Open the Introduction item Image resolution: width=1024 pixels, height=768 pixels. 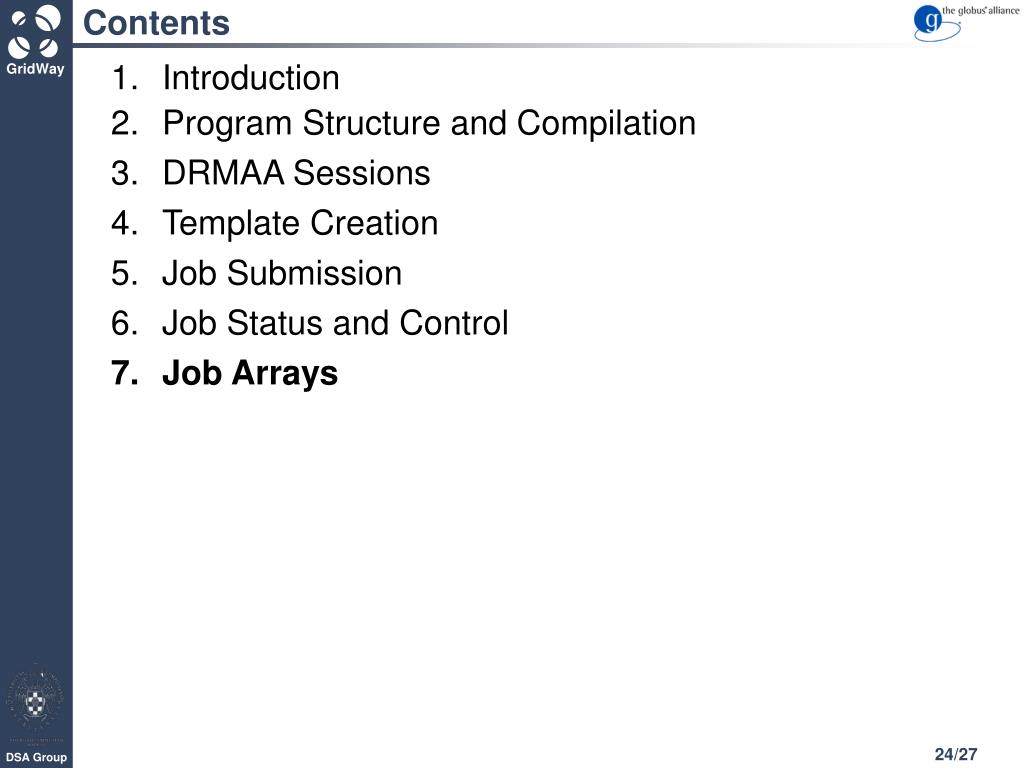[251, 78]
